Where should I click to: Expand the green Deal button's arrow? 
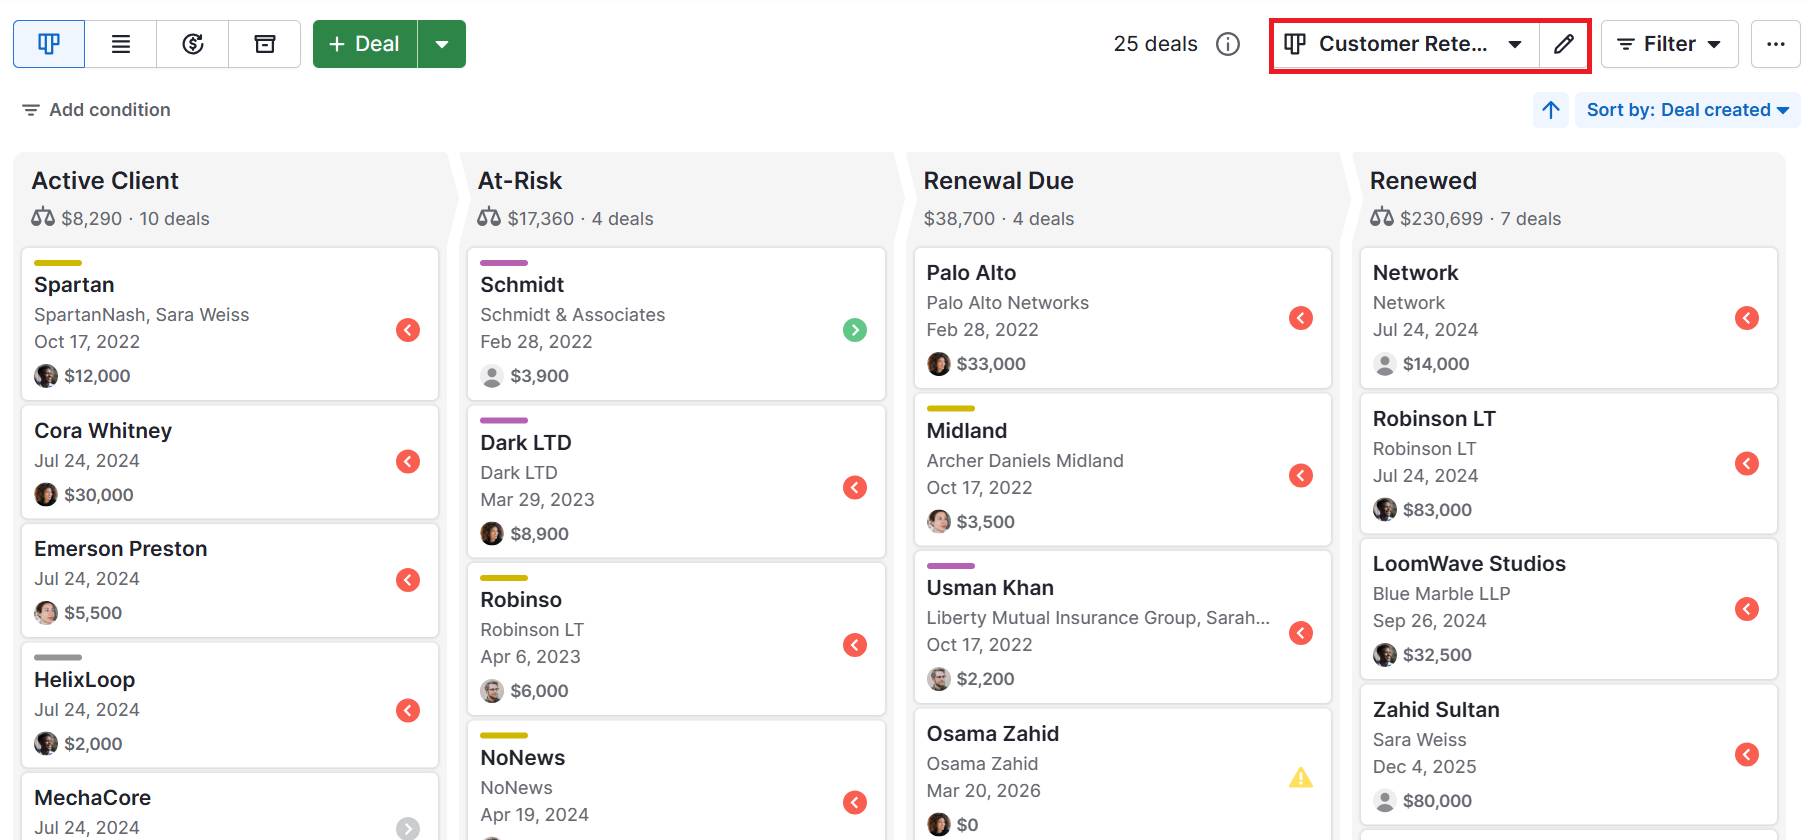point(441,44)
